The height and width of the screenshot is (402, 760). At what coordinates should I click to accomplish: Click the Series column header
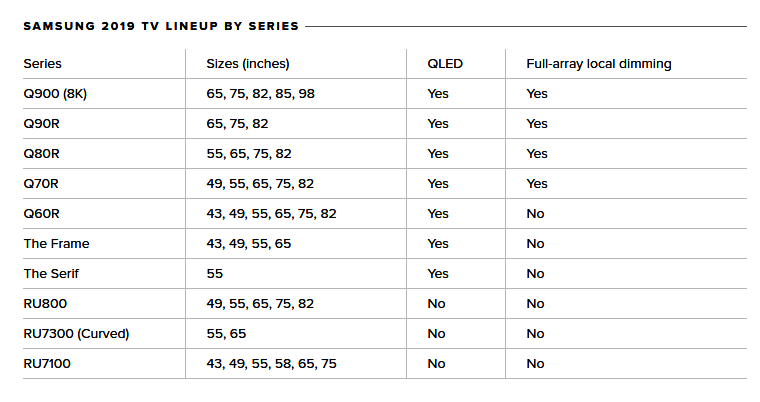(43, 64)
